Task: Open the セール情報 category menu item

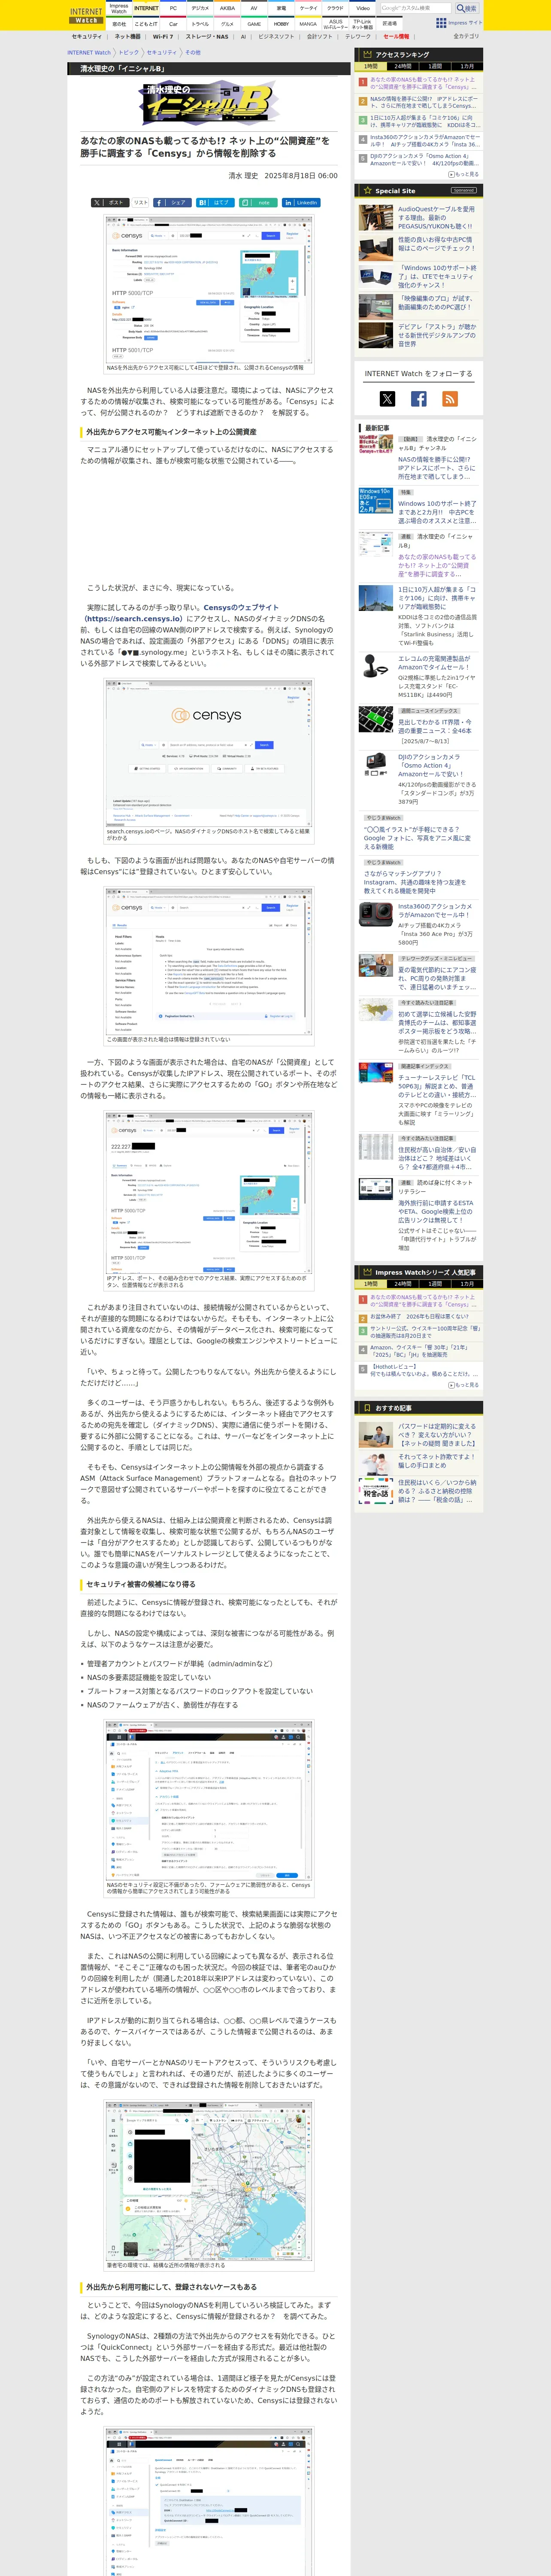Action: coord(396,36)
